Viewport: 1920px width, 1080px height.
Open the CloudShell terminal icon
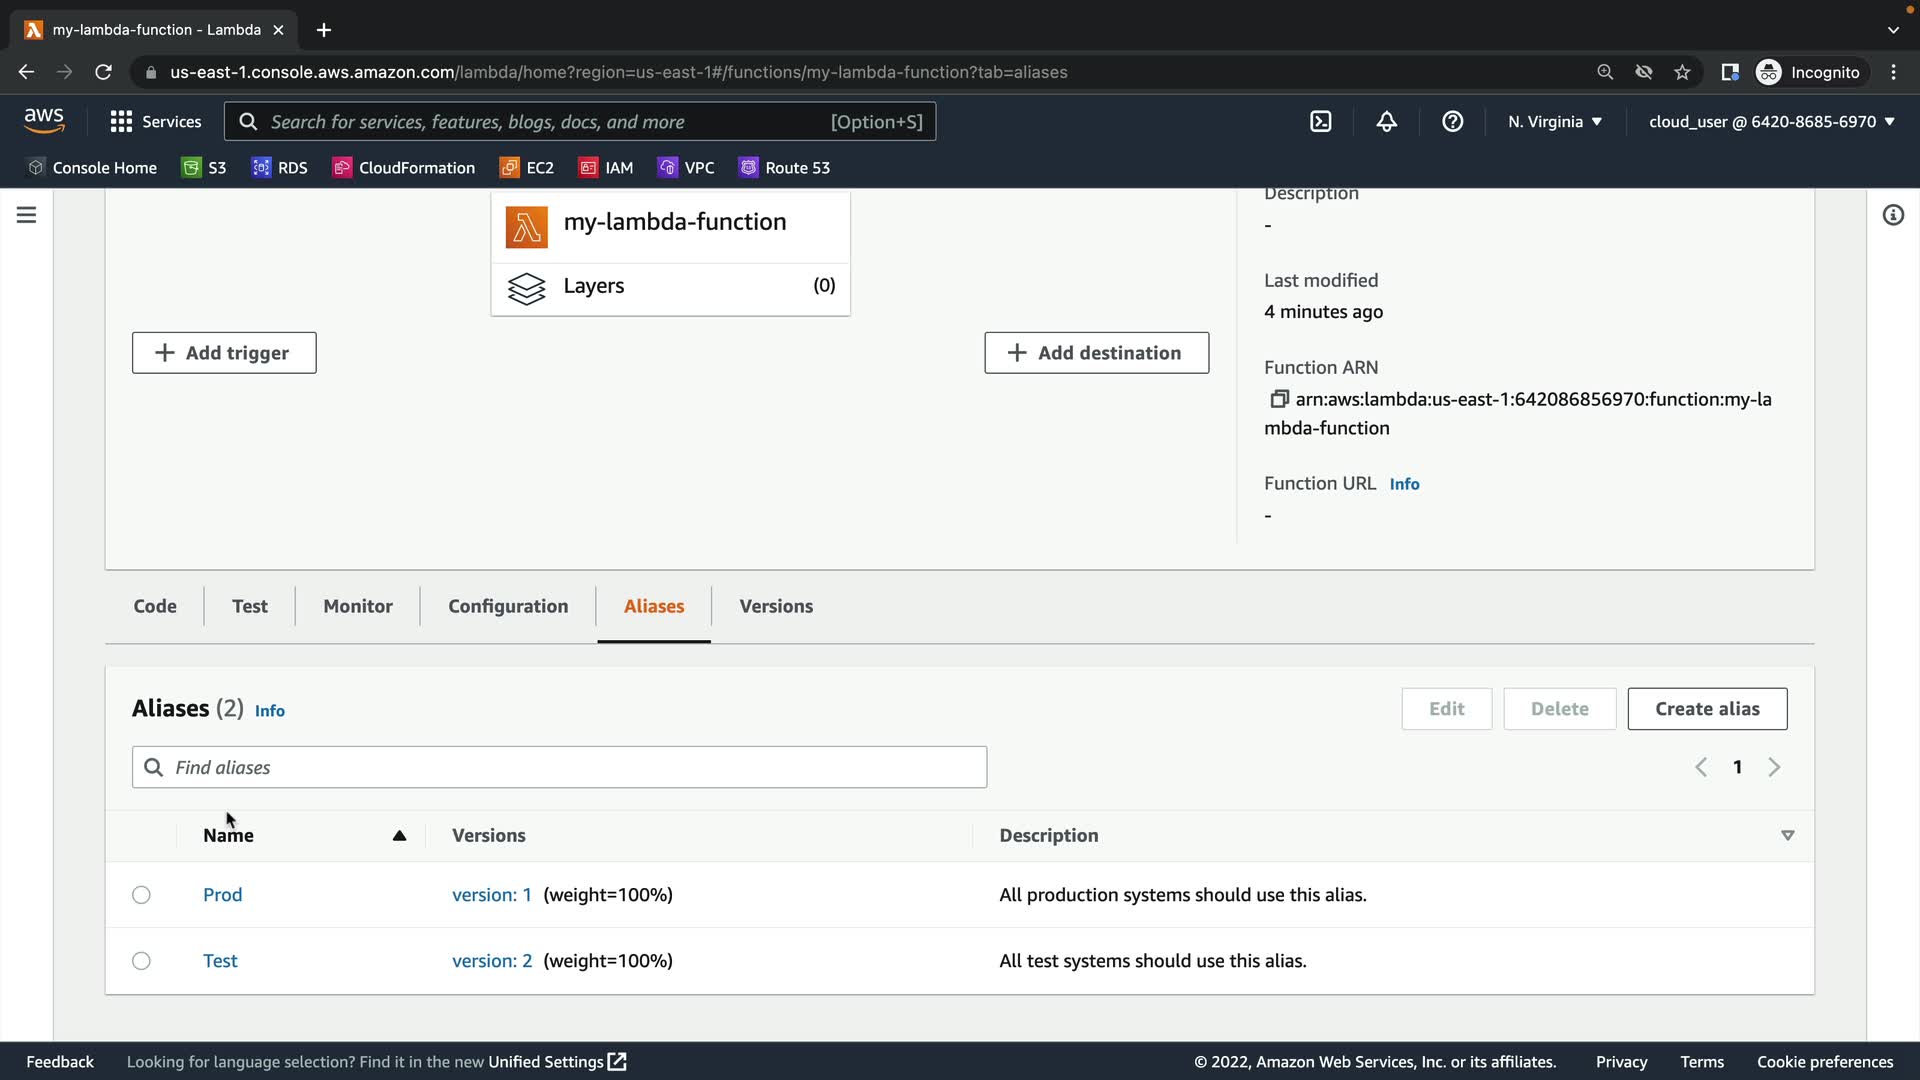click(1321, 122)
